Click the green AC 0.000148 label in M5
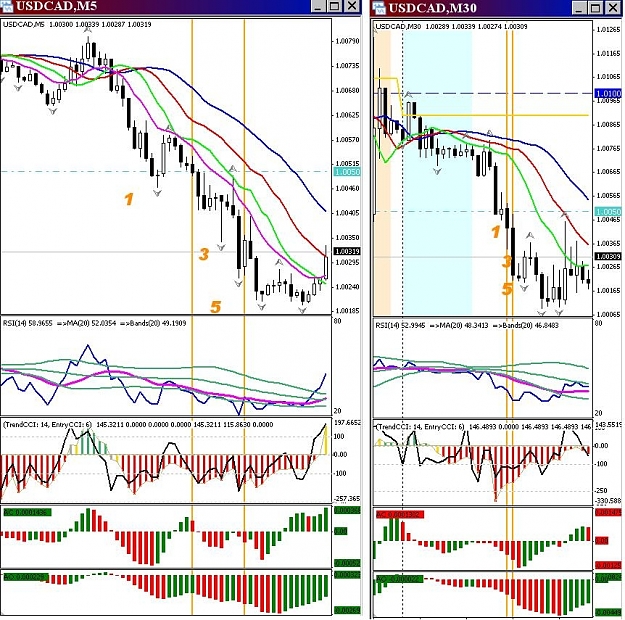The image size is (625, 620). [x=27, y=512]
